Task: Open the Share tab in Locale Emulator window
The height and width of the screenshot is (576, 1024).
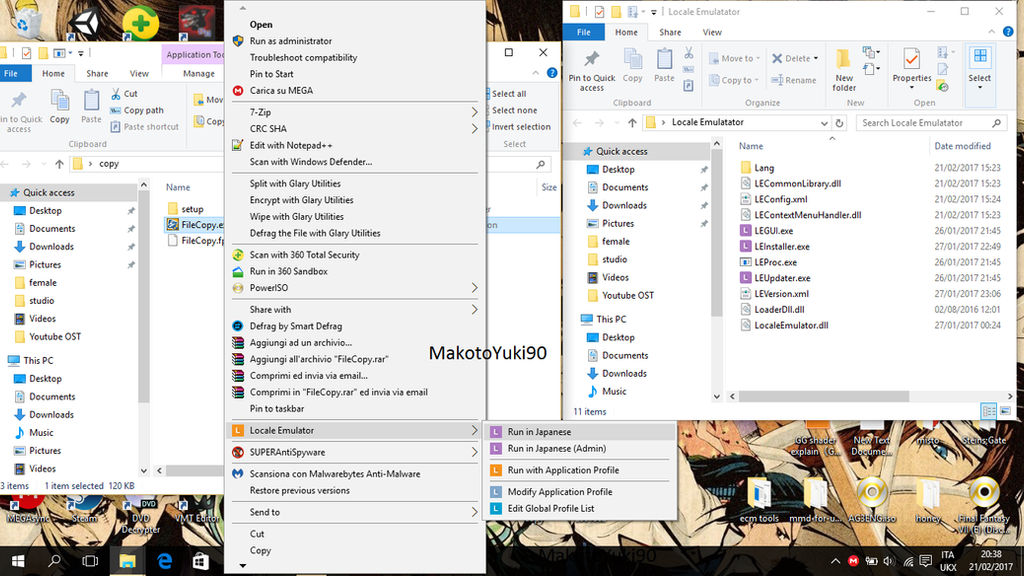Action: 670,32
